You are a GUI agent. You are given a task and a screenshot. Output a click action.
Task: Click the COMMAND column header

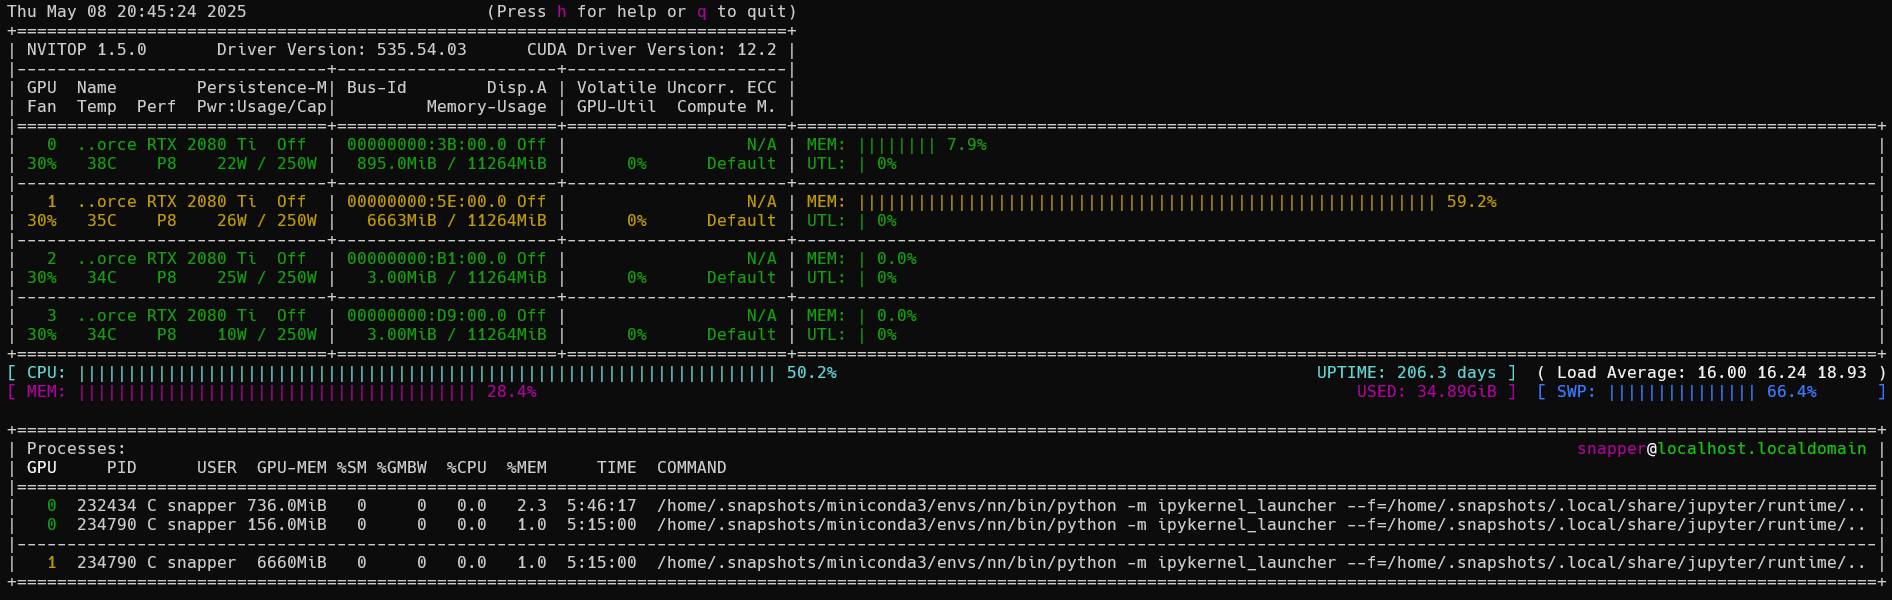click(x=691, y=468)
